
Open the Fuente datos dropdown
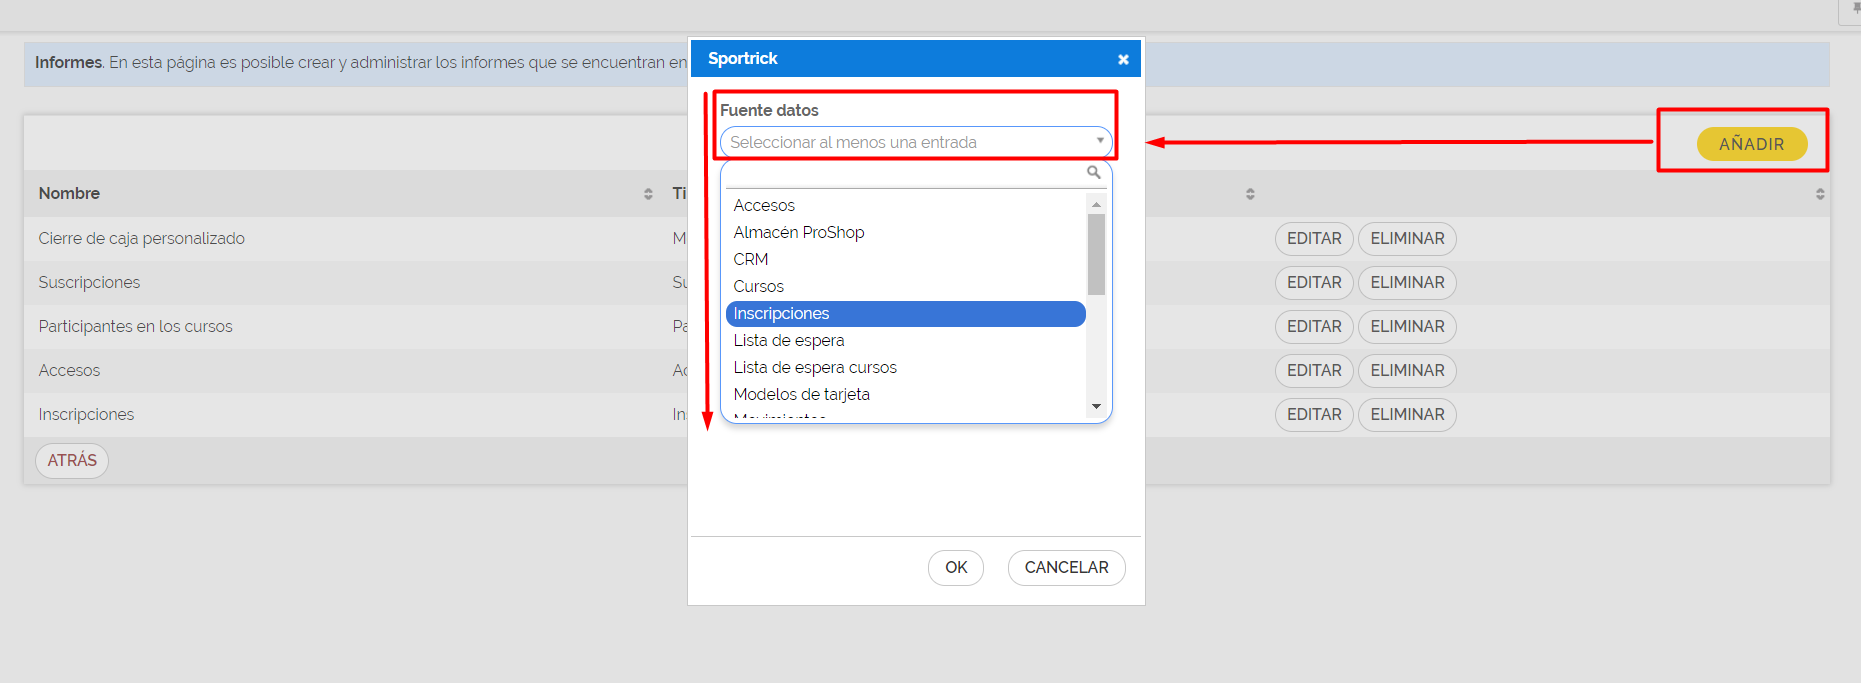tap(915, 142)
